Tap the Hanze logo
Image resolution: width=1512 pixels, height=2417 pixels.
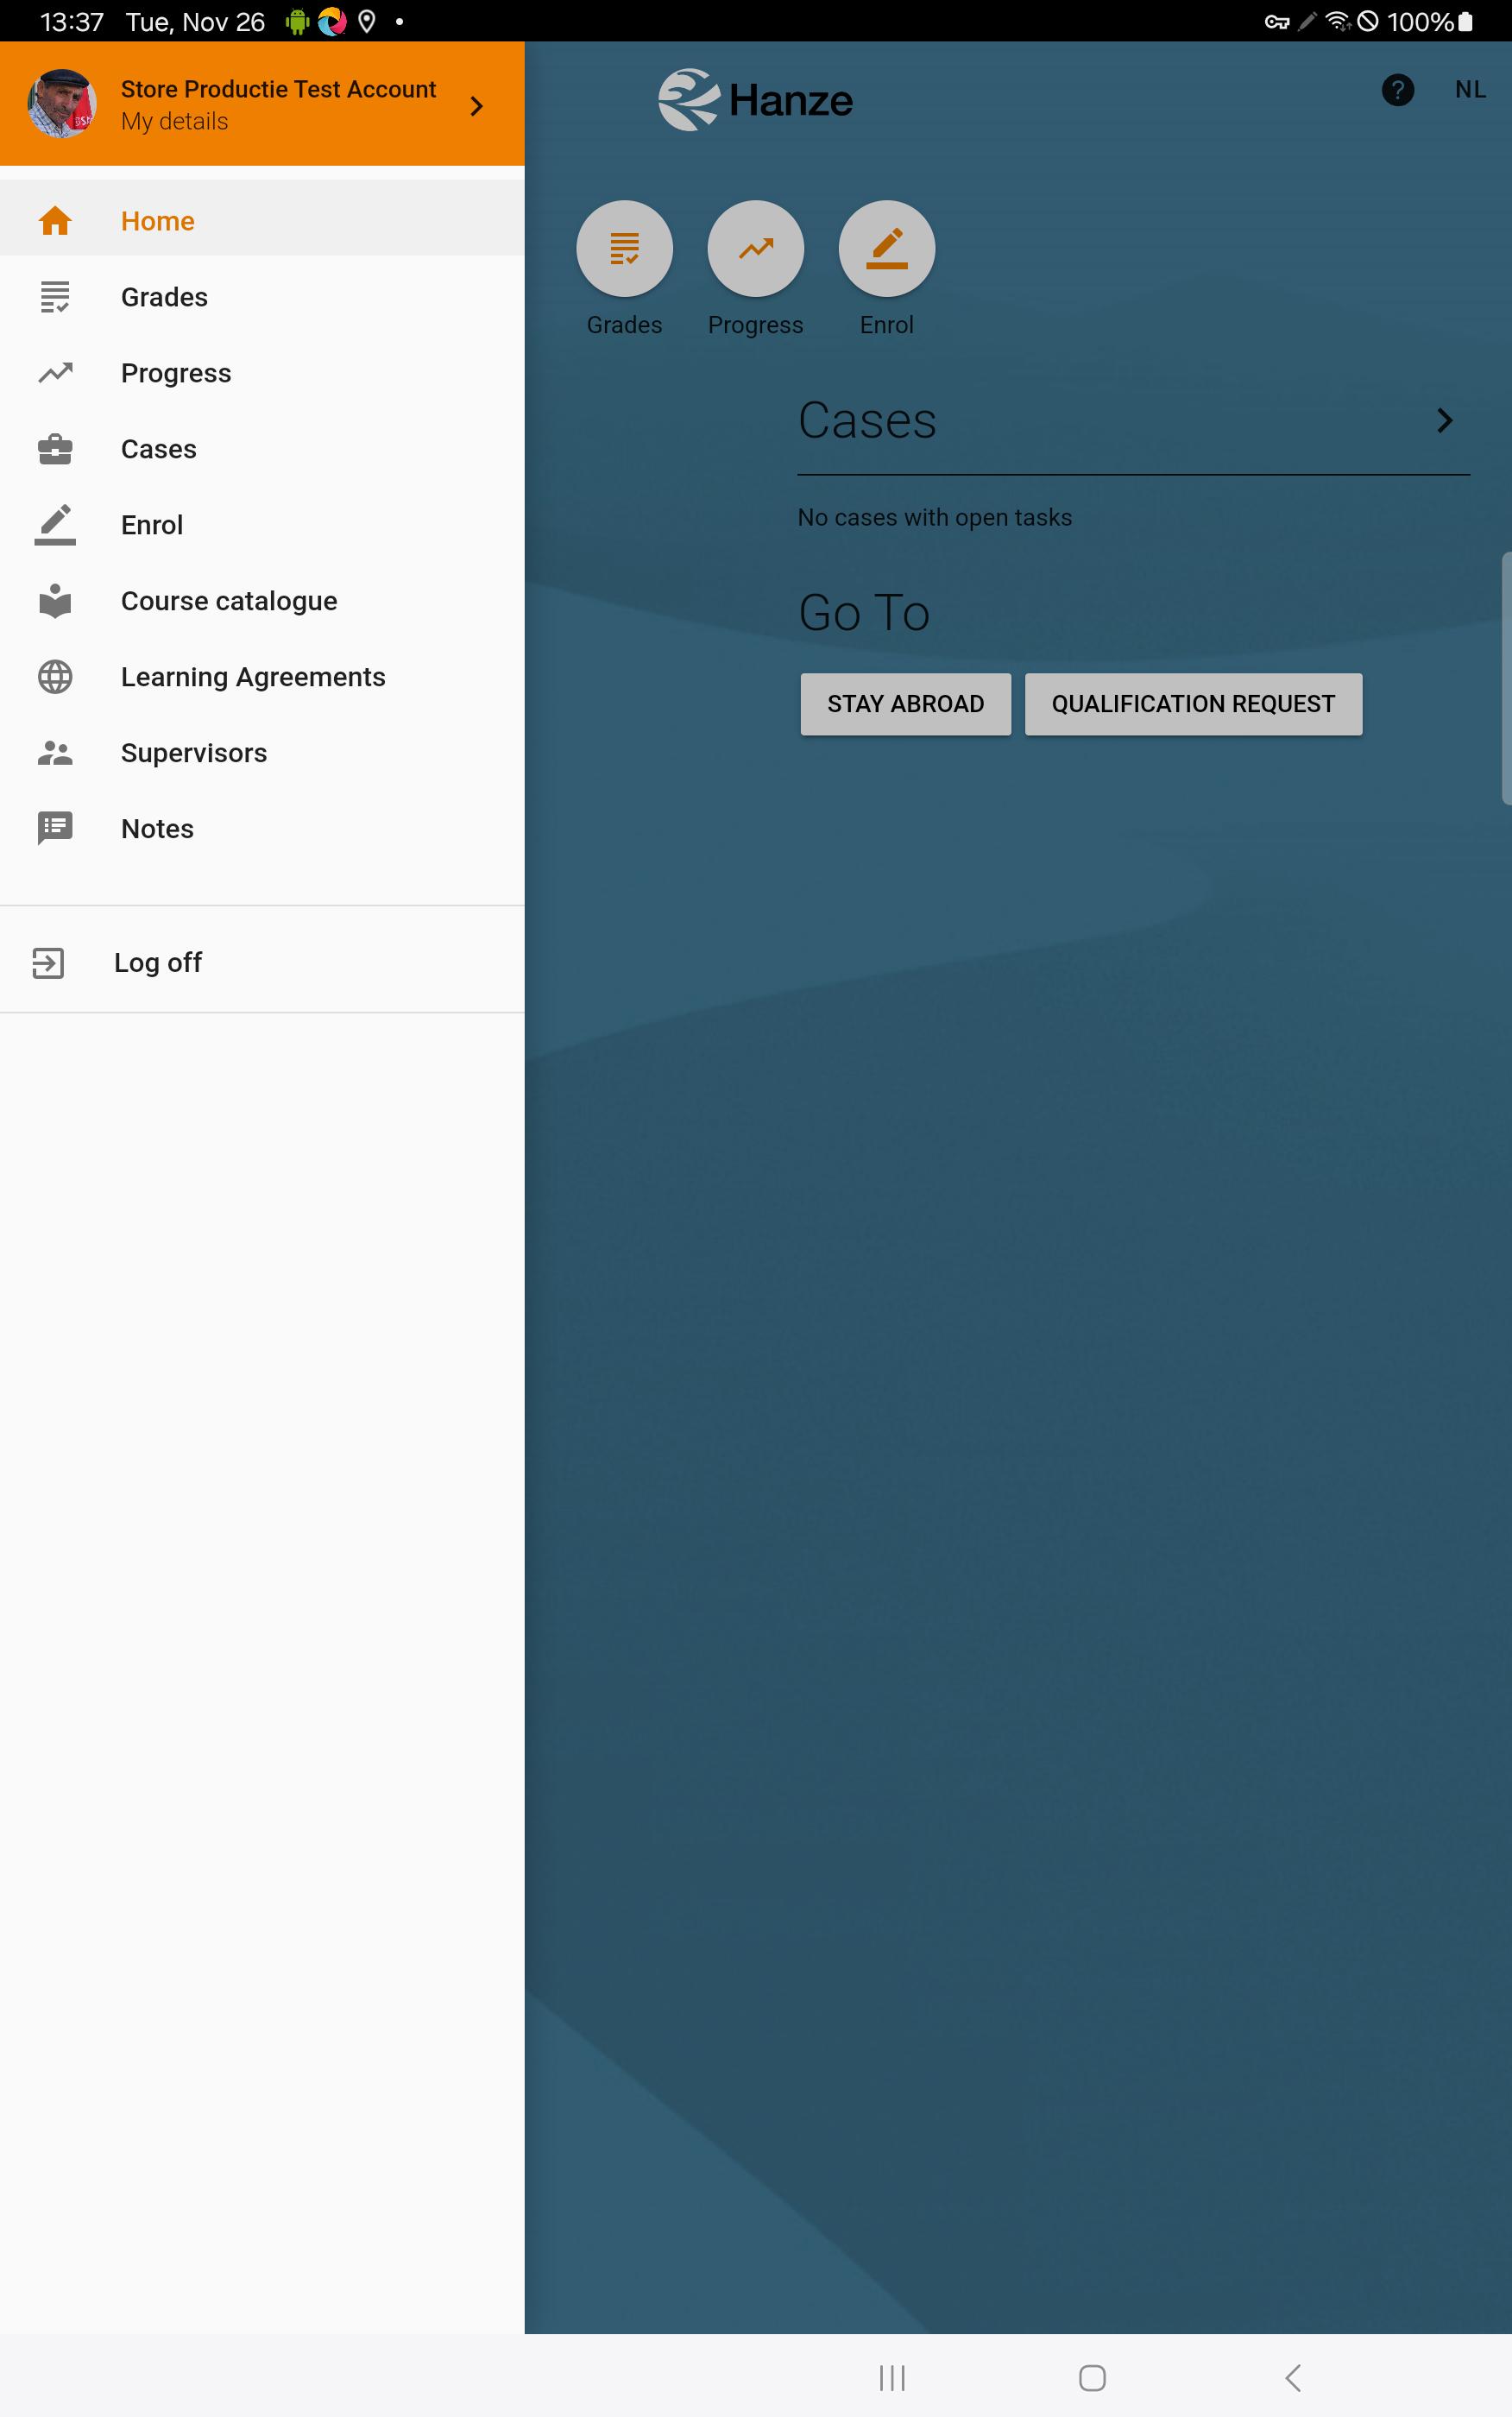coord(755,100)
